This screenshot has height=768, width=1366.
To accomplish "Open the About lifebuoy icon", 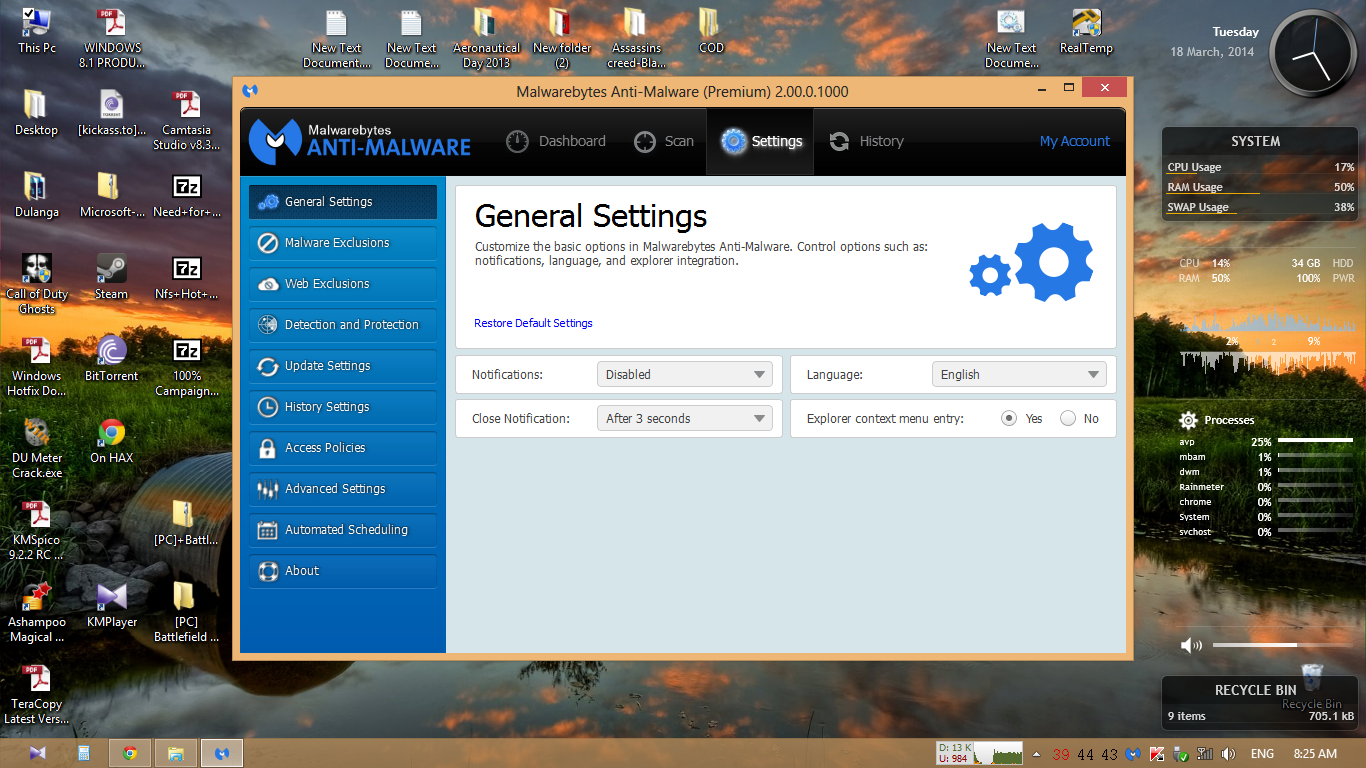I will click(x=268, y=571).
